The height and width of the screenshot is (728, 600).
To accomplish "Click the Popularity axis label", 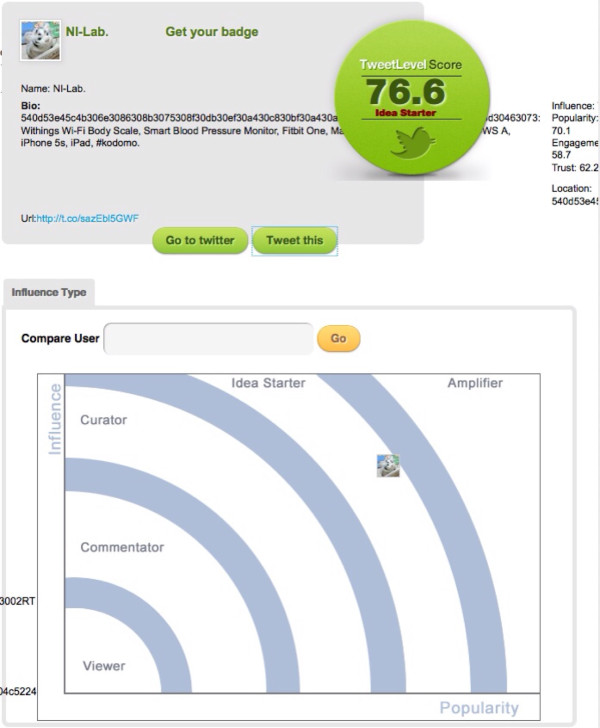I will coord(479,708).
